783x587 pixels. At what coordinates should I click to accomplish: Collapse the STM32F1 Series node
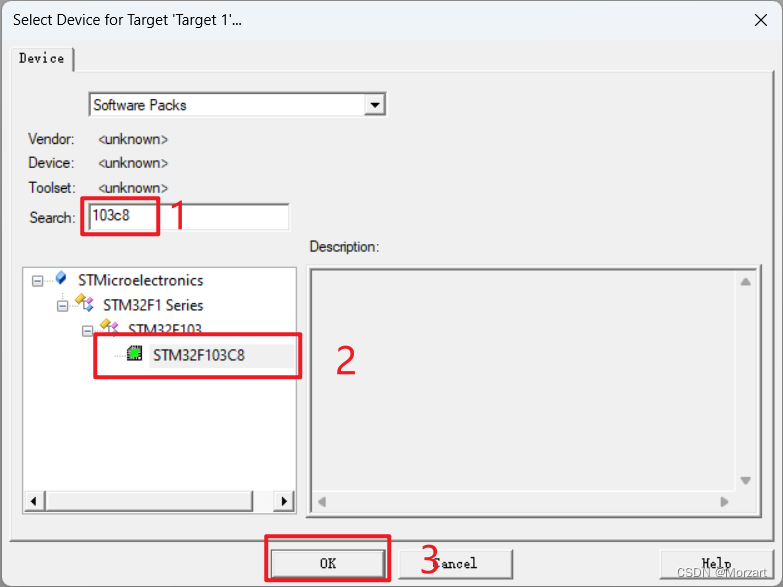(x=62, y=306)
